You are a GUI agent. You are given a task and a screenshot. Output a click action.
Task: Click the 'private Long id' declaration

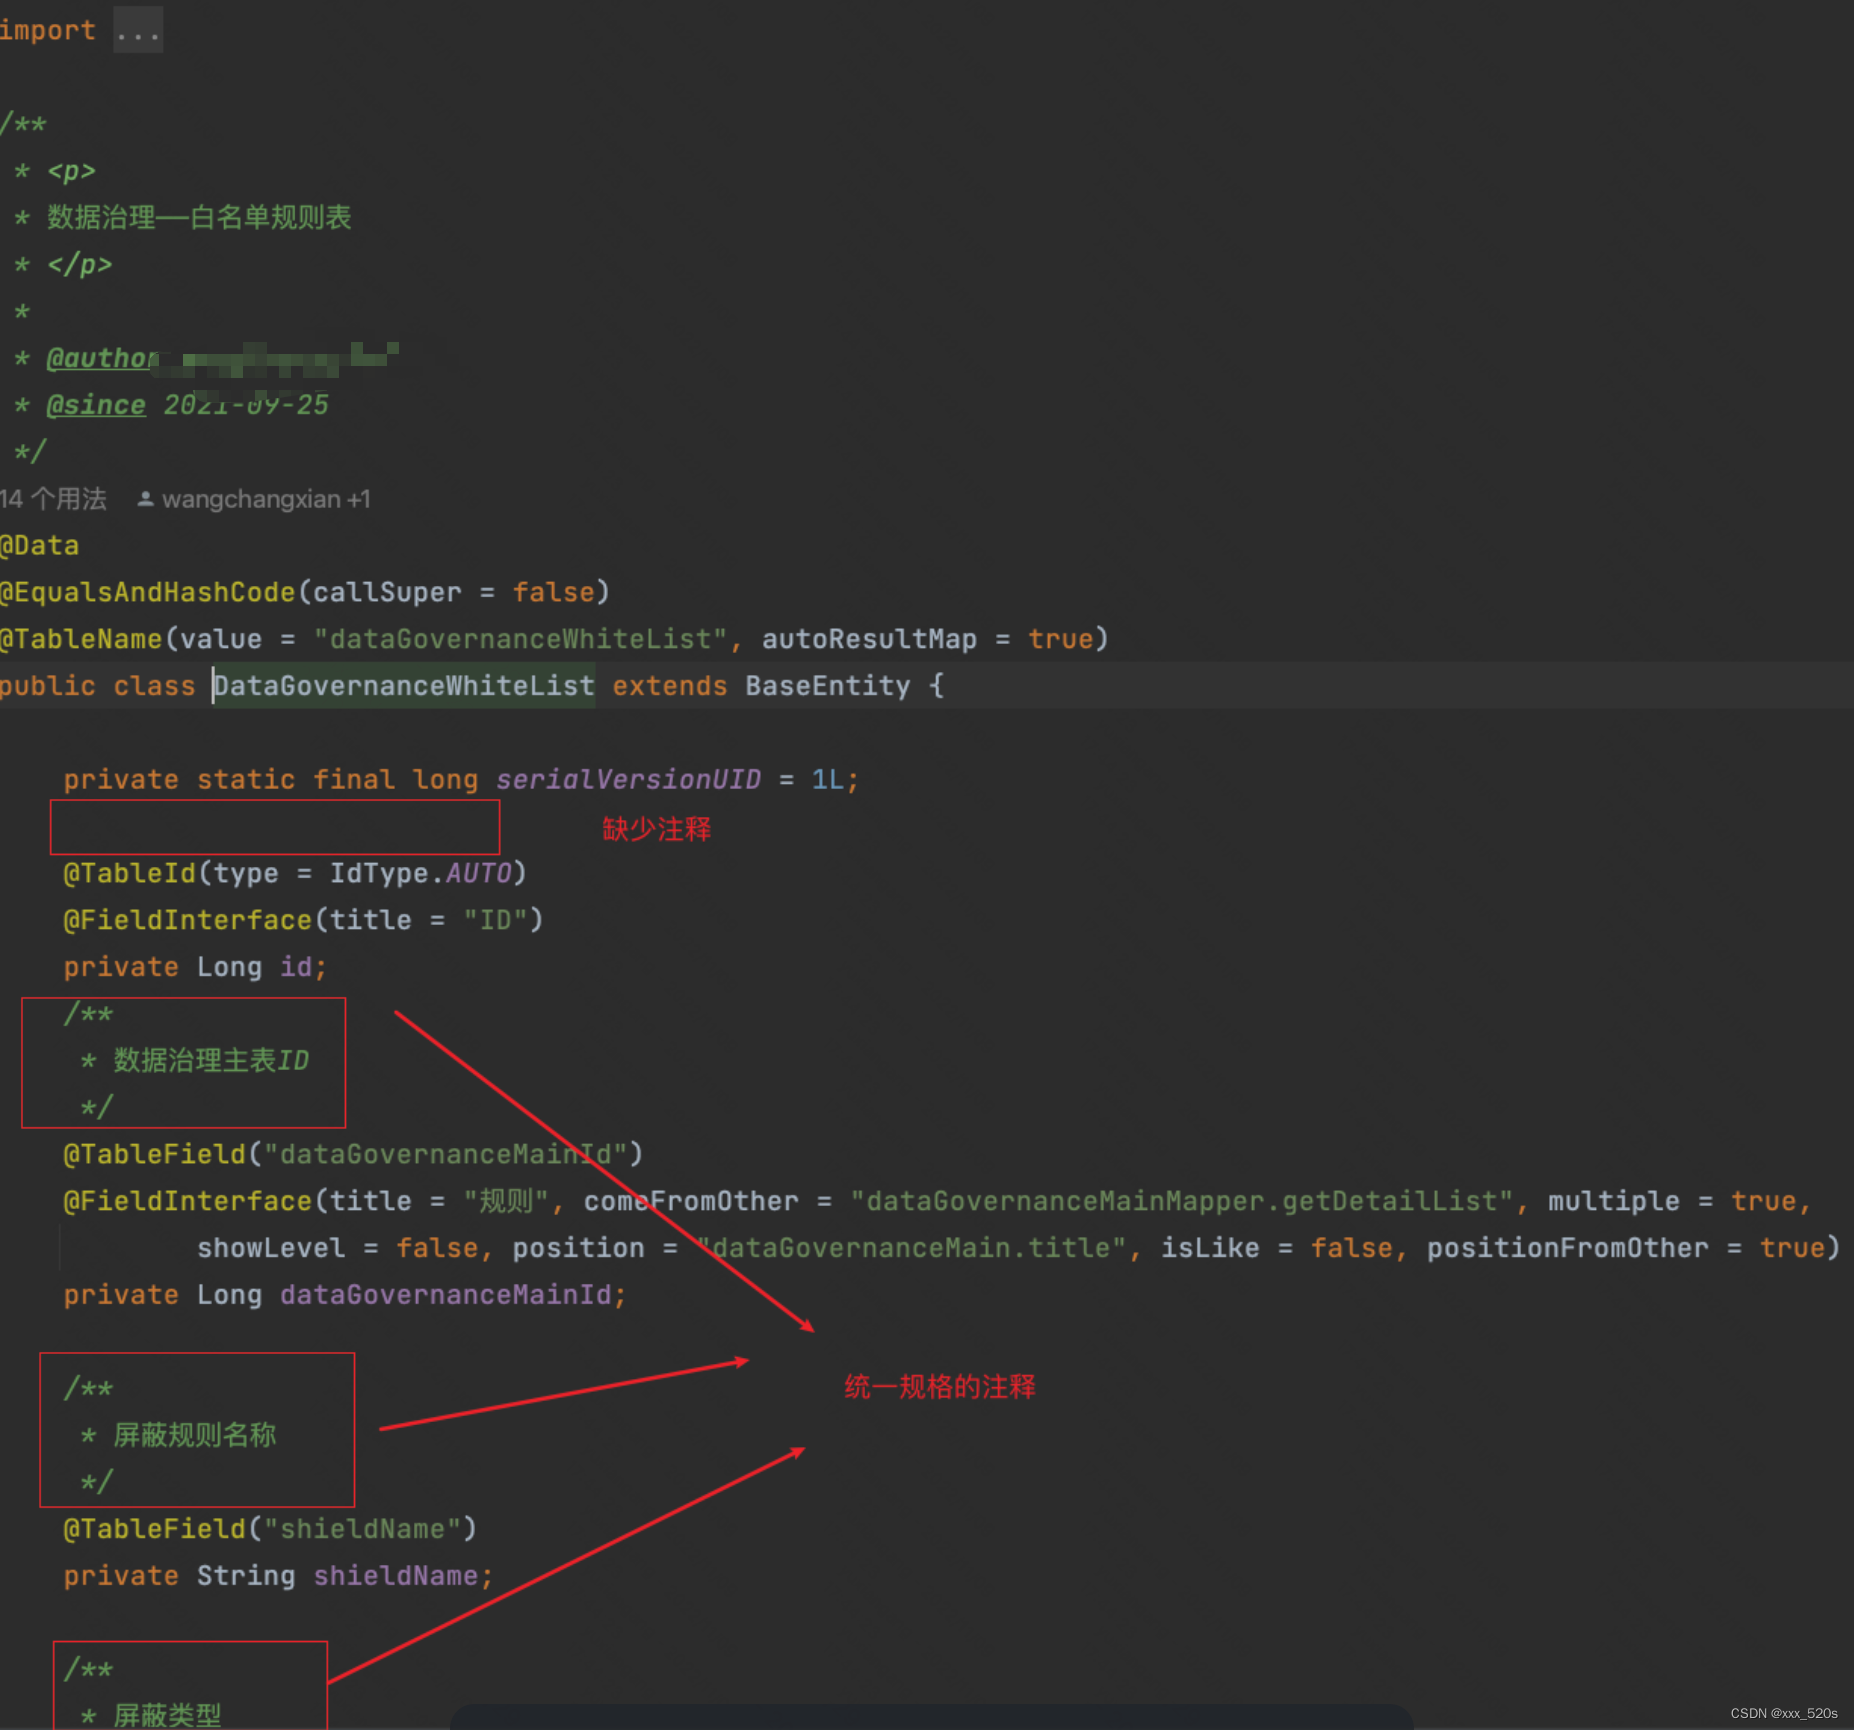click(x=195, y=967)
